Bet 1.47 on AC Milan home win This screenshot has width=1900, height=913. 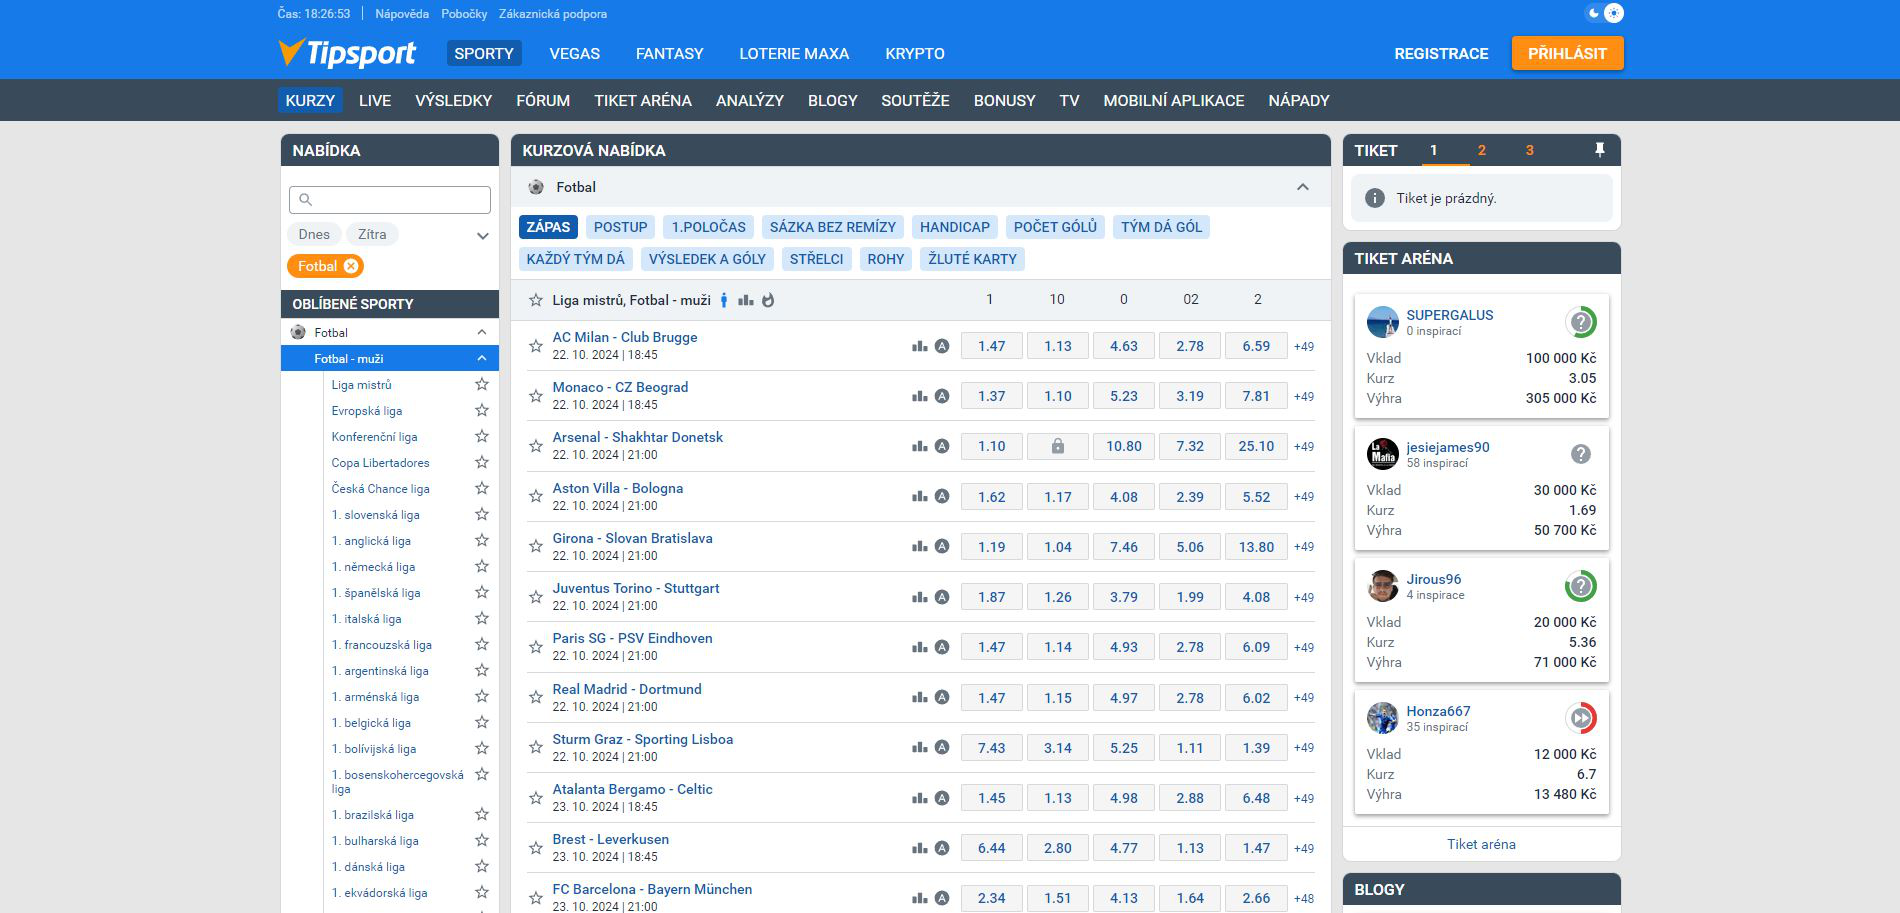(992, 346)
